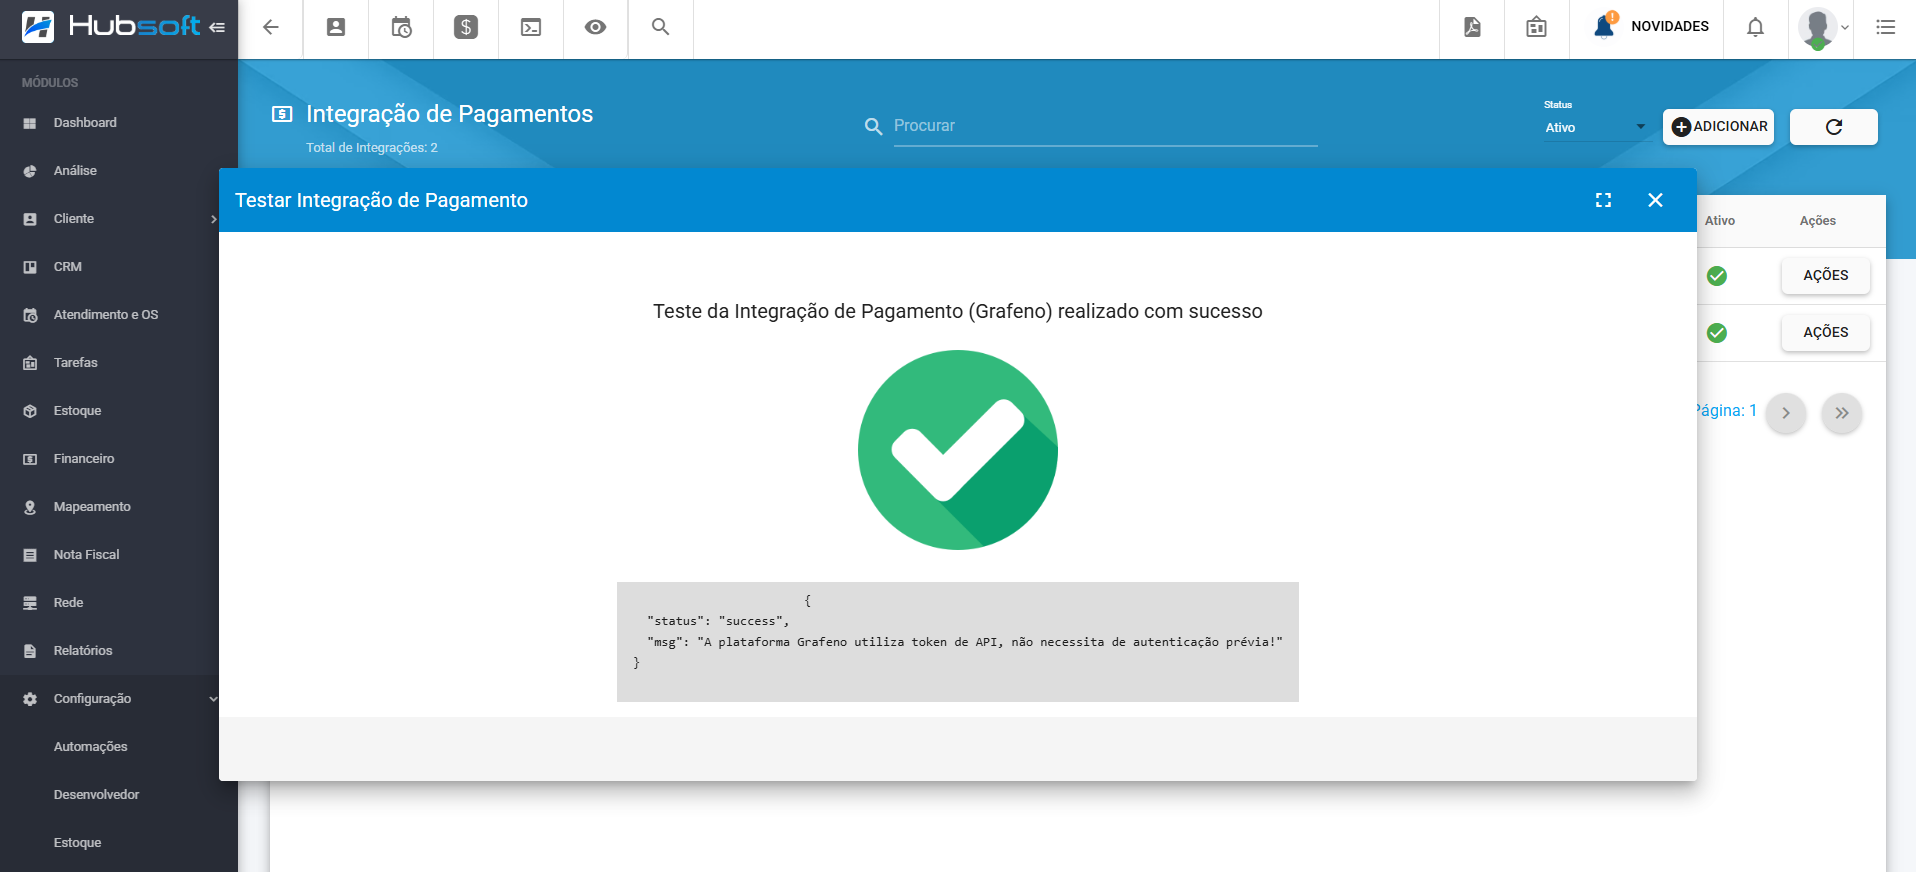Open the calendar agenda icon near Novidades
This screenshot has width=1916, height=872.
pyautogui.click(x=1537, y=27)
